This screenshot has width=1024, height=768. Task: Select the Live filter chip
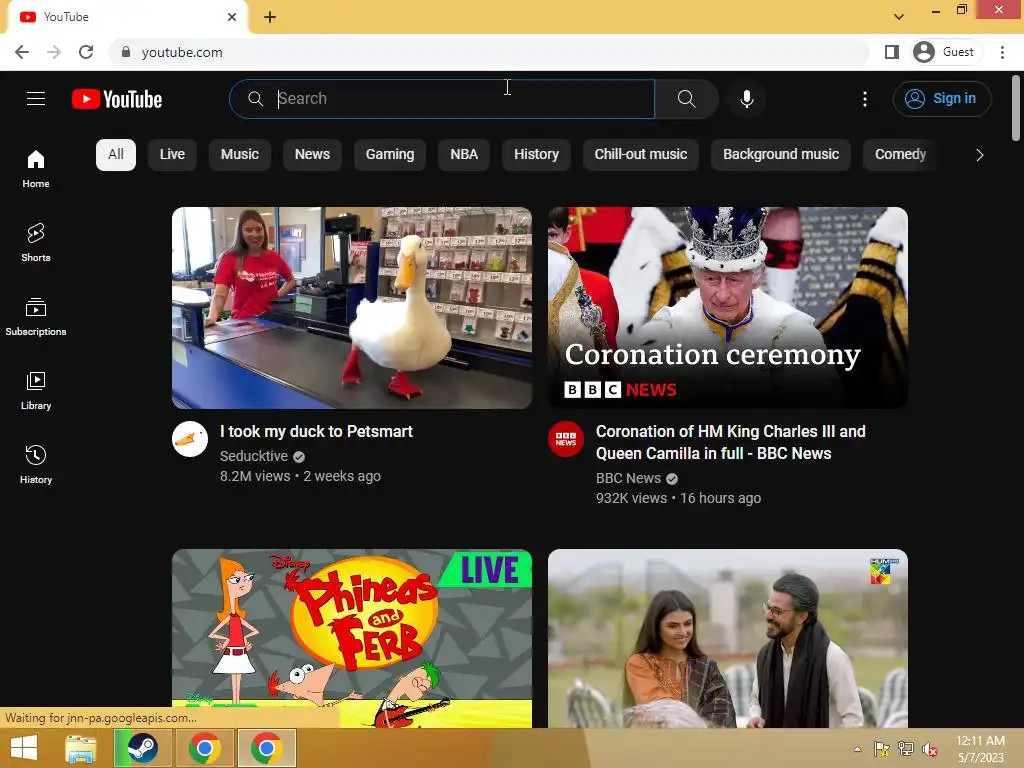tap(172, 155)
